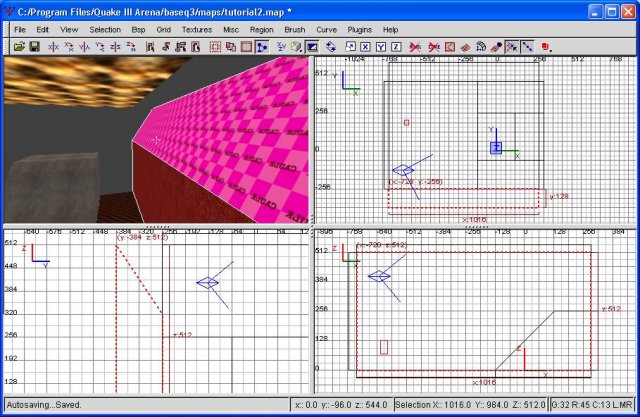Open the Region menu
Screen dimensions: 640x417
point(262,29)
